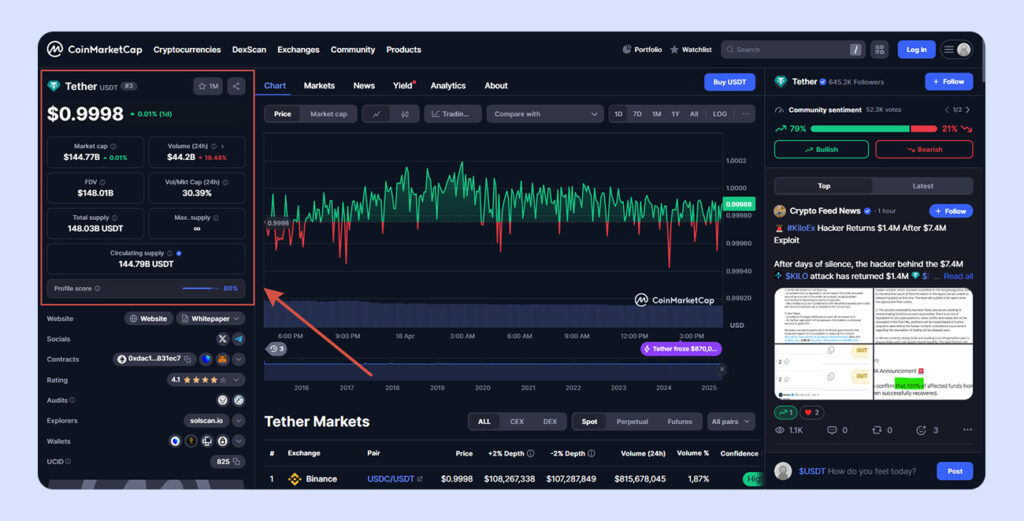Viewport: 1024px width, 521px height.
Task: Open the About tab
Action: (x=496, y=86)
